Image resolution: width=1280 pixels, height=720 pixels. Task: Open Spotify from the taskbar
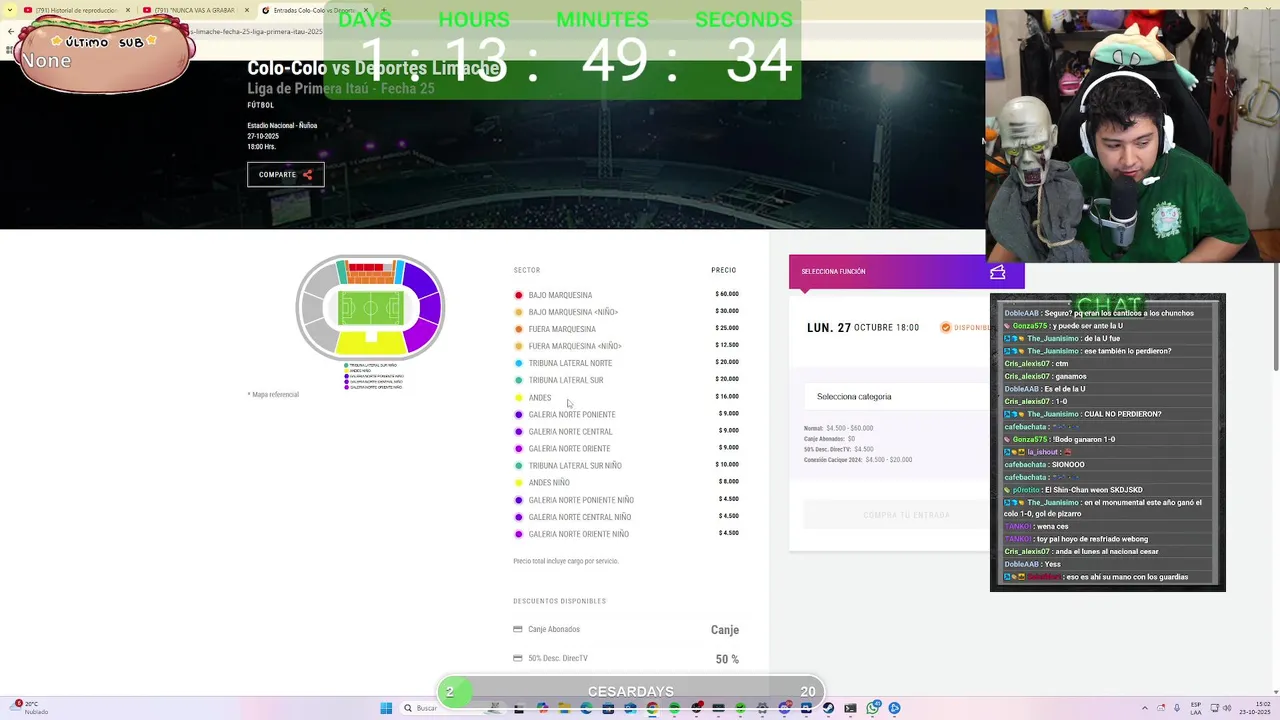674,708
